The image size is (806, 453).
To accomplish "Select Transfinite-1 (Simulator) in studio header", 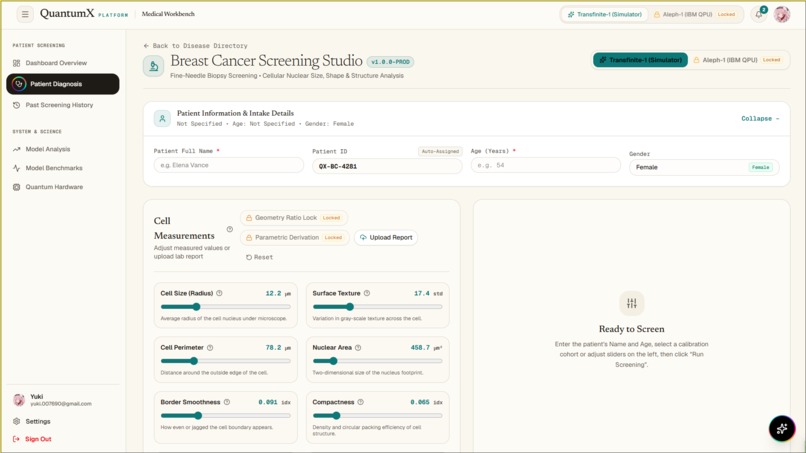I will 640,60.
